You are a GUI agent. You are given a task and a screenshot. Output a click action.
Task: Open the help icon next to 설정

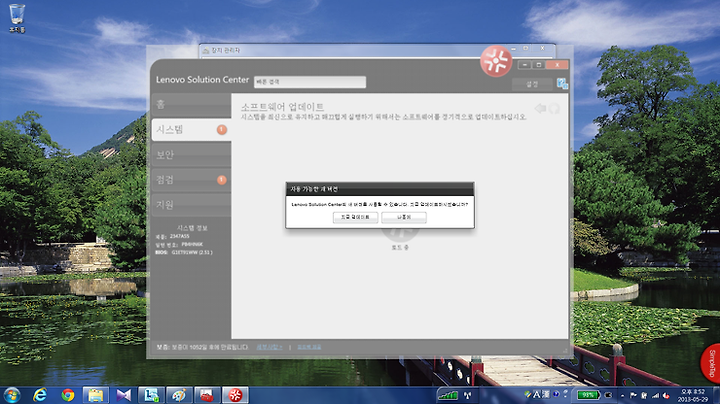[x=562, y=84]
